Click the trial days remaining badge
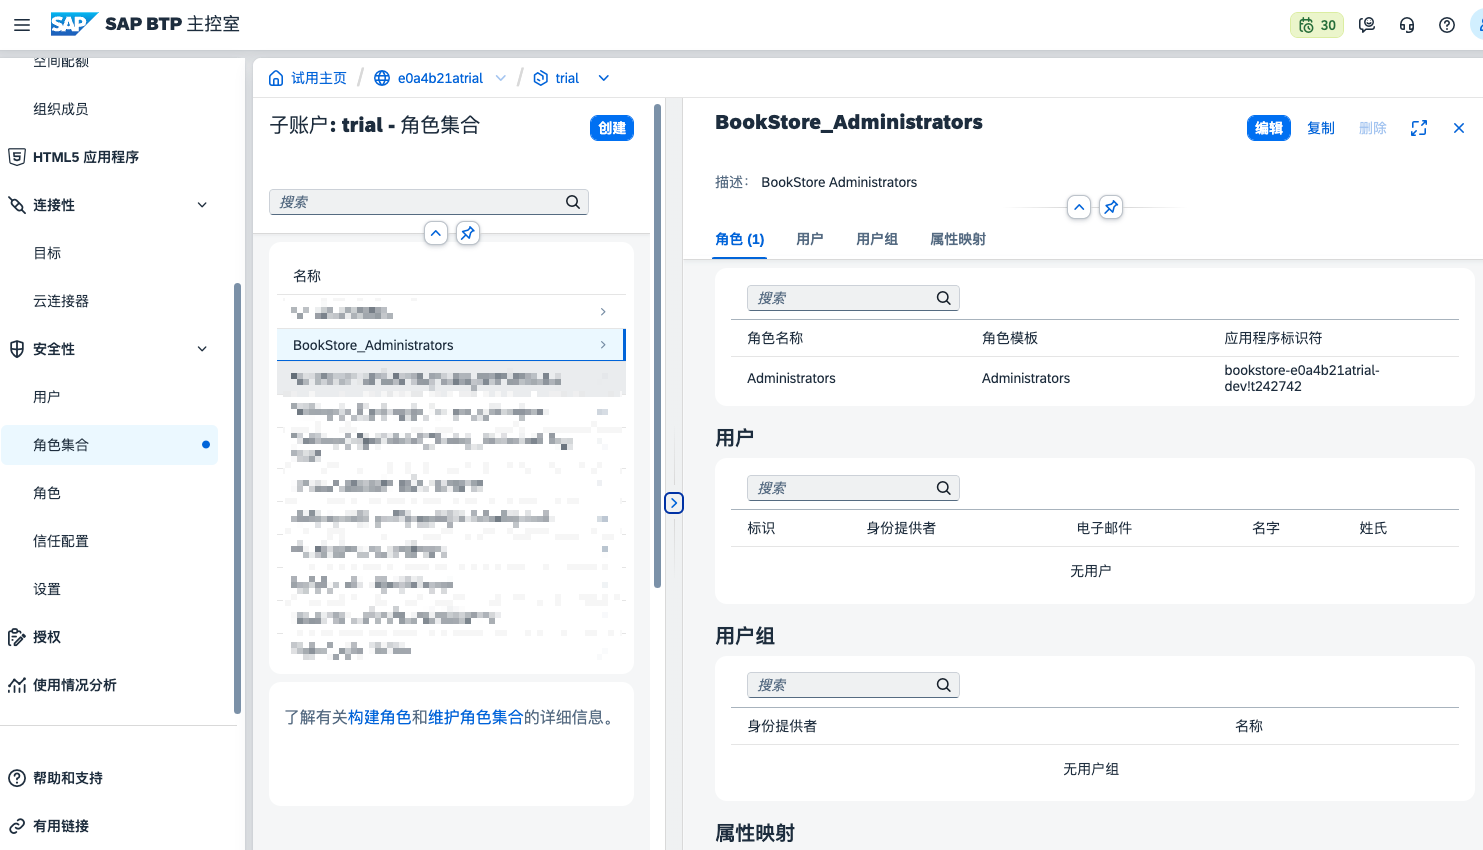Screen dimensions: 1483x850 (1317, 25)
